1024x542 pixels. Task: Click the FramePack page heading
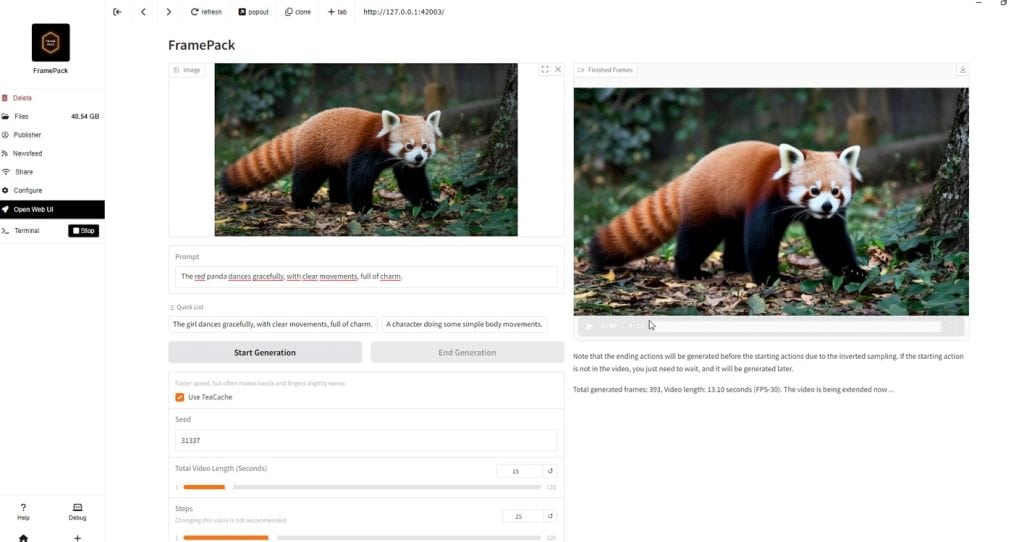[x=201, y=45]
